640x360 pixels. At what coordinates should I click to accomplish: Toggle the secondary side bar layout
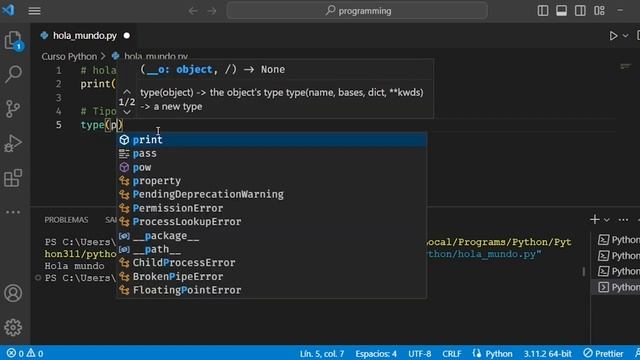pos(580,11)
